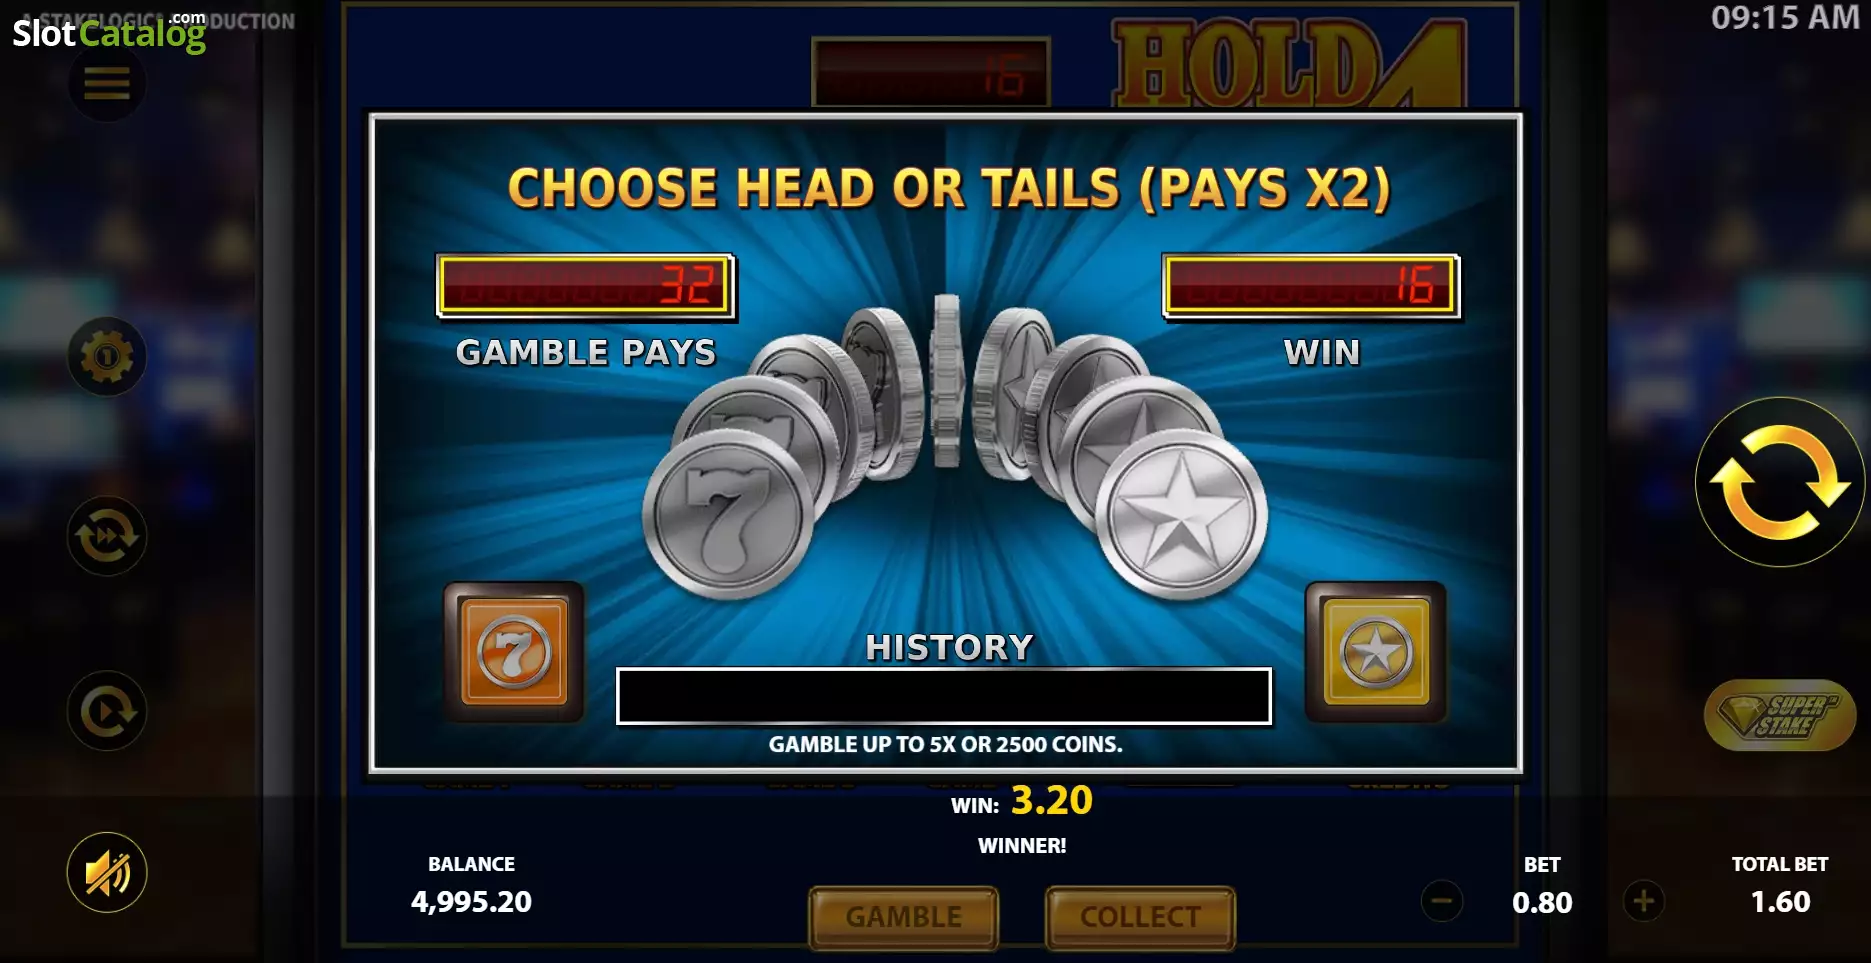Toggle the Super Stake button
The height and width of the screenshot is (963, 1871).
point(1780,716)
